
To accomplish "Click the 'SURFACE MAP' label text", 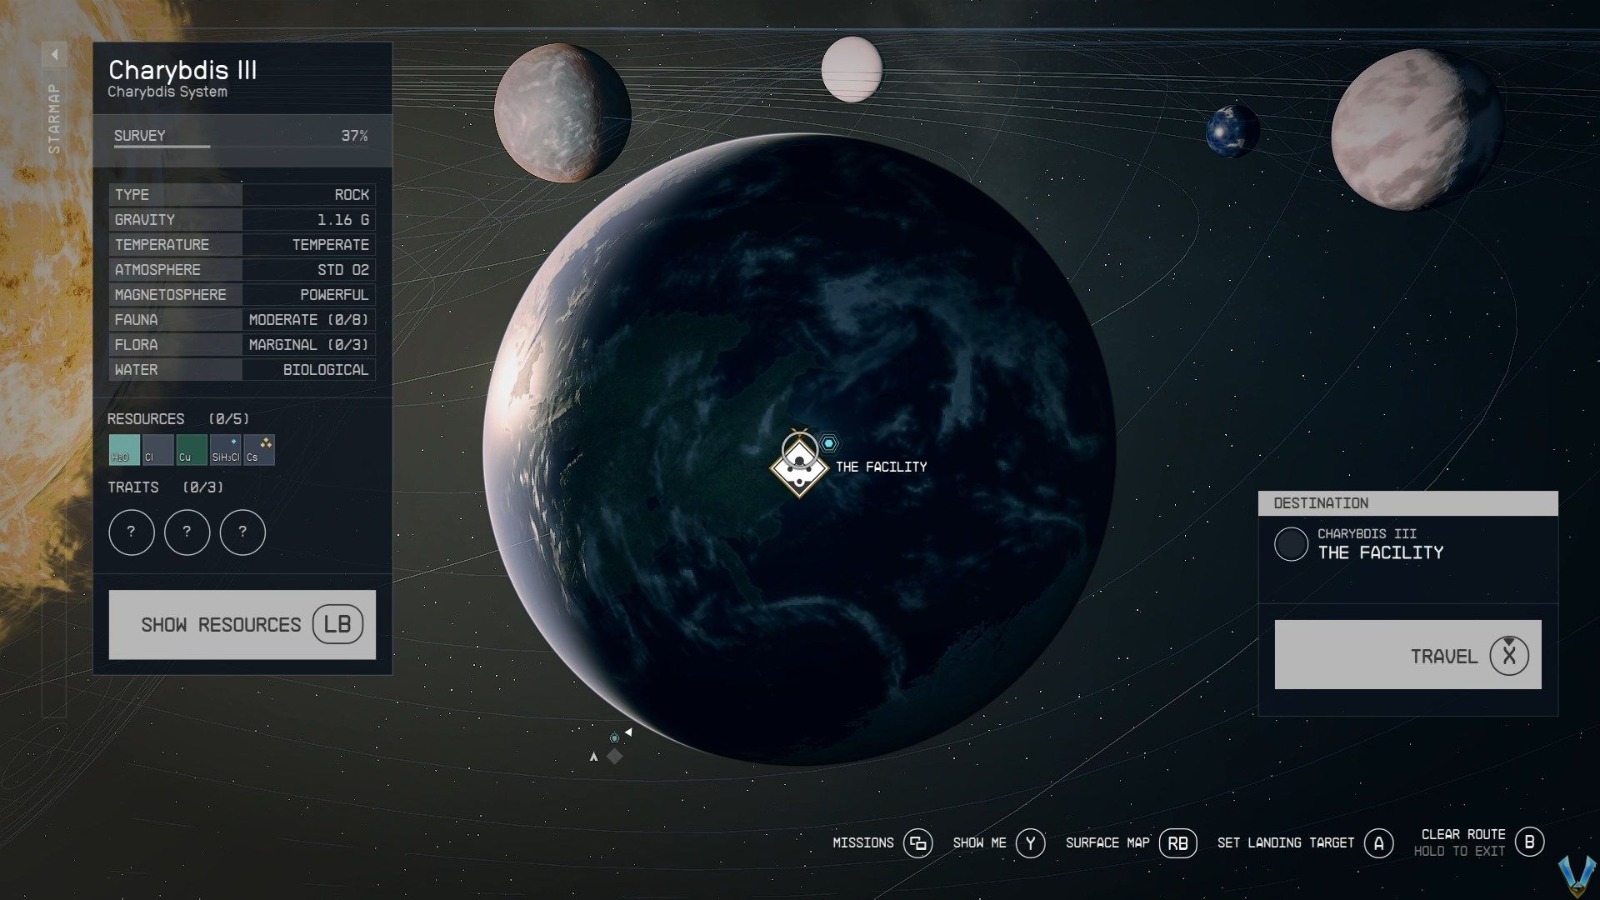I will tap(1108, 843).
